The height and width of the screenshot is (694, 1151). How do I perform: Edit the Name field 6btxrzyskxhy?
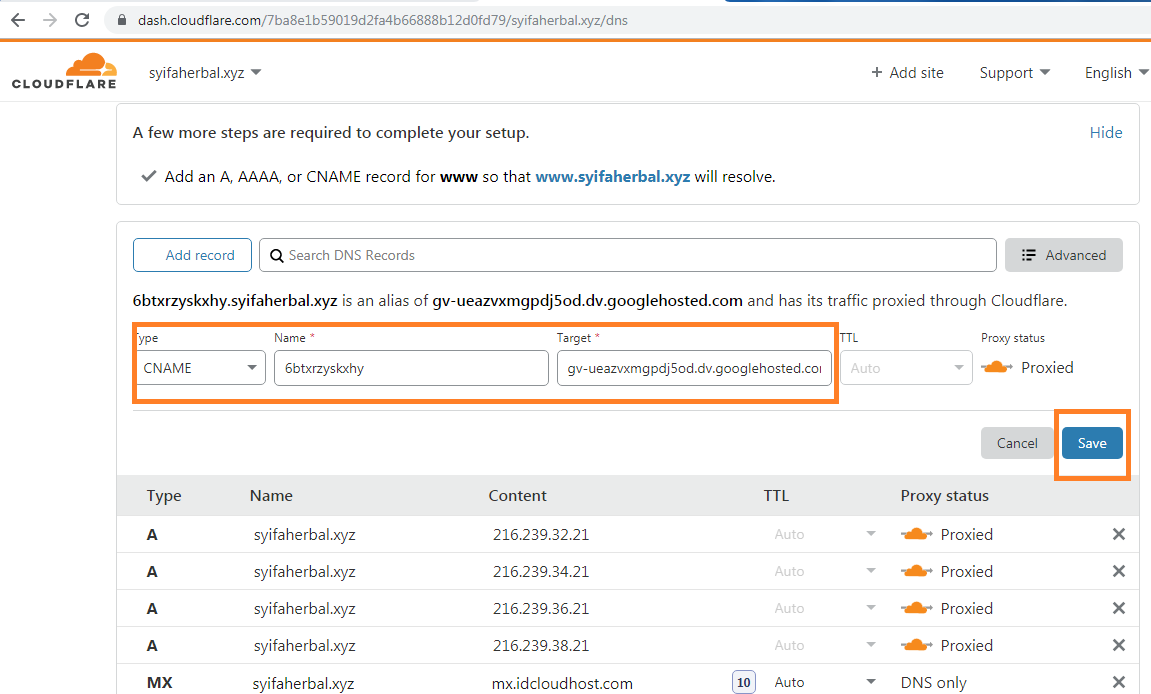tap(411, 368)
